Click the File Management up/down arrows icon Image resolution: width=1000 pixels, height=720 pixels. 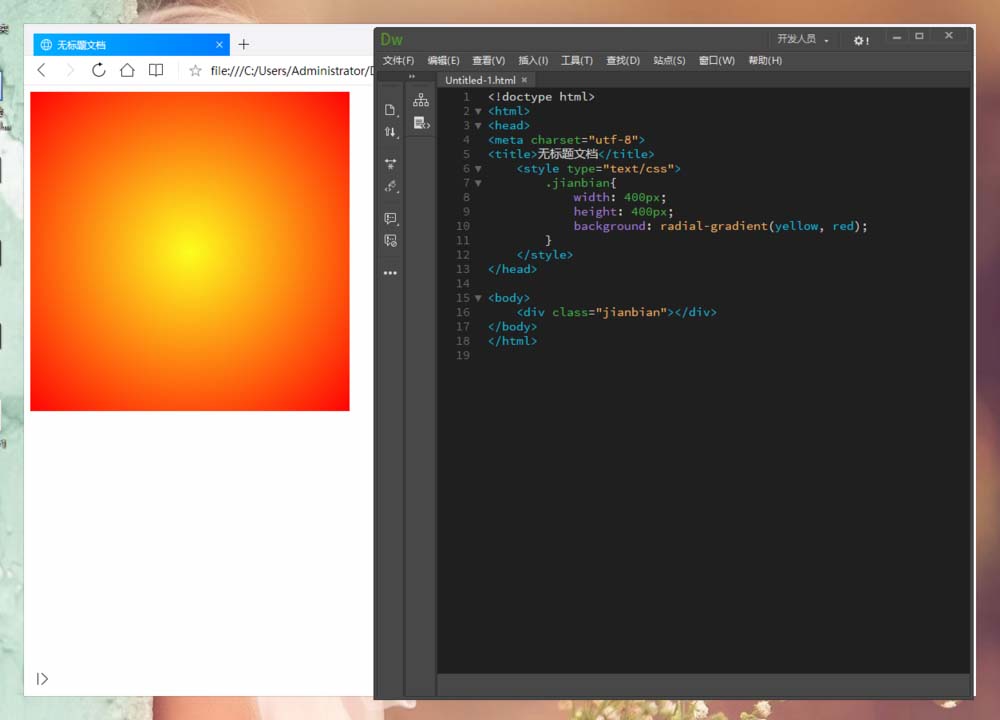tap(390, 132)
